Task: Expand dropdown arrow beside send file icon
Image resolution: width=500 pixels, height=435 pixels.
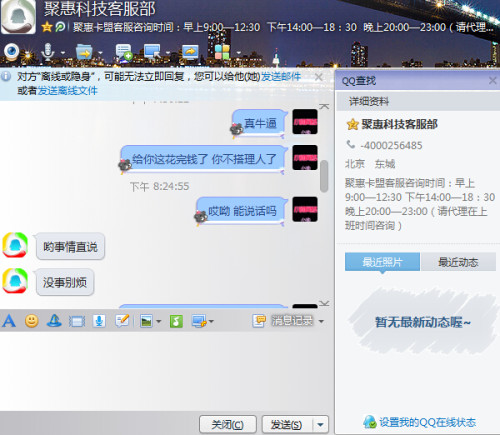Action: tap(100, 53)
